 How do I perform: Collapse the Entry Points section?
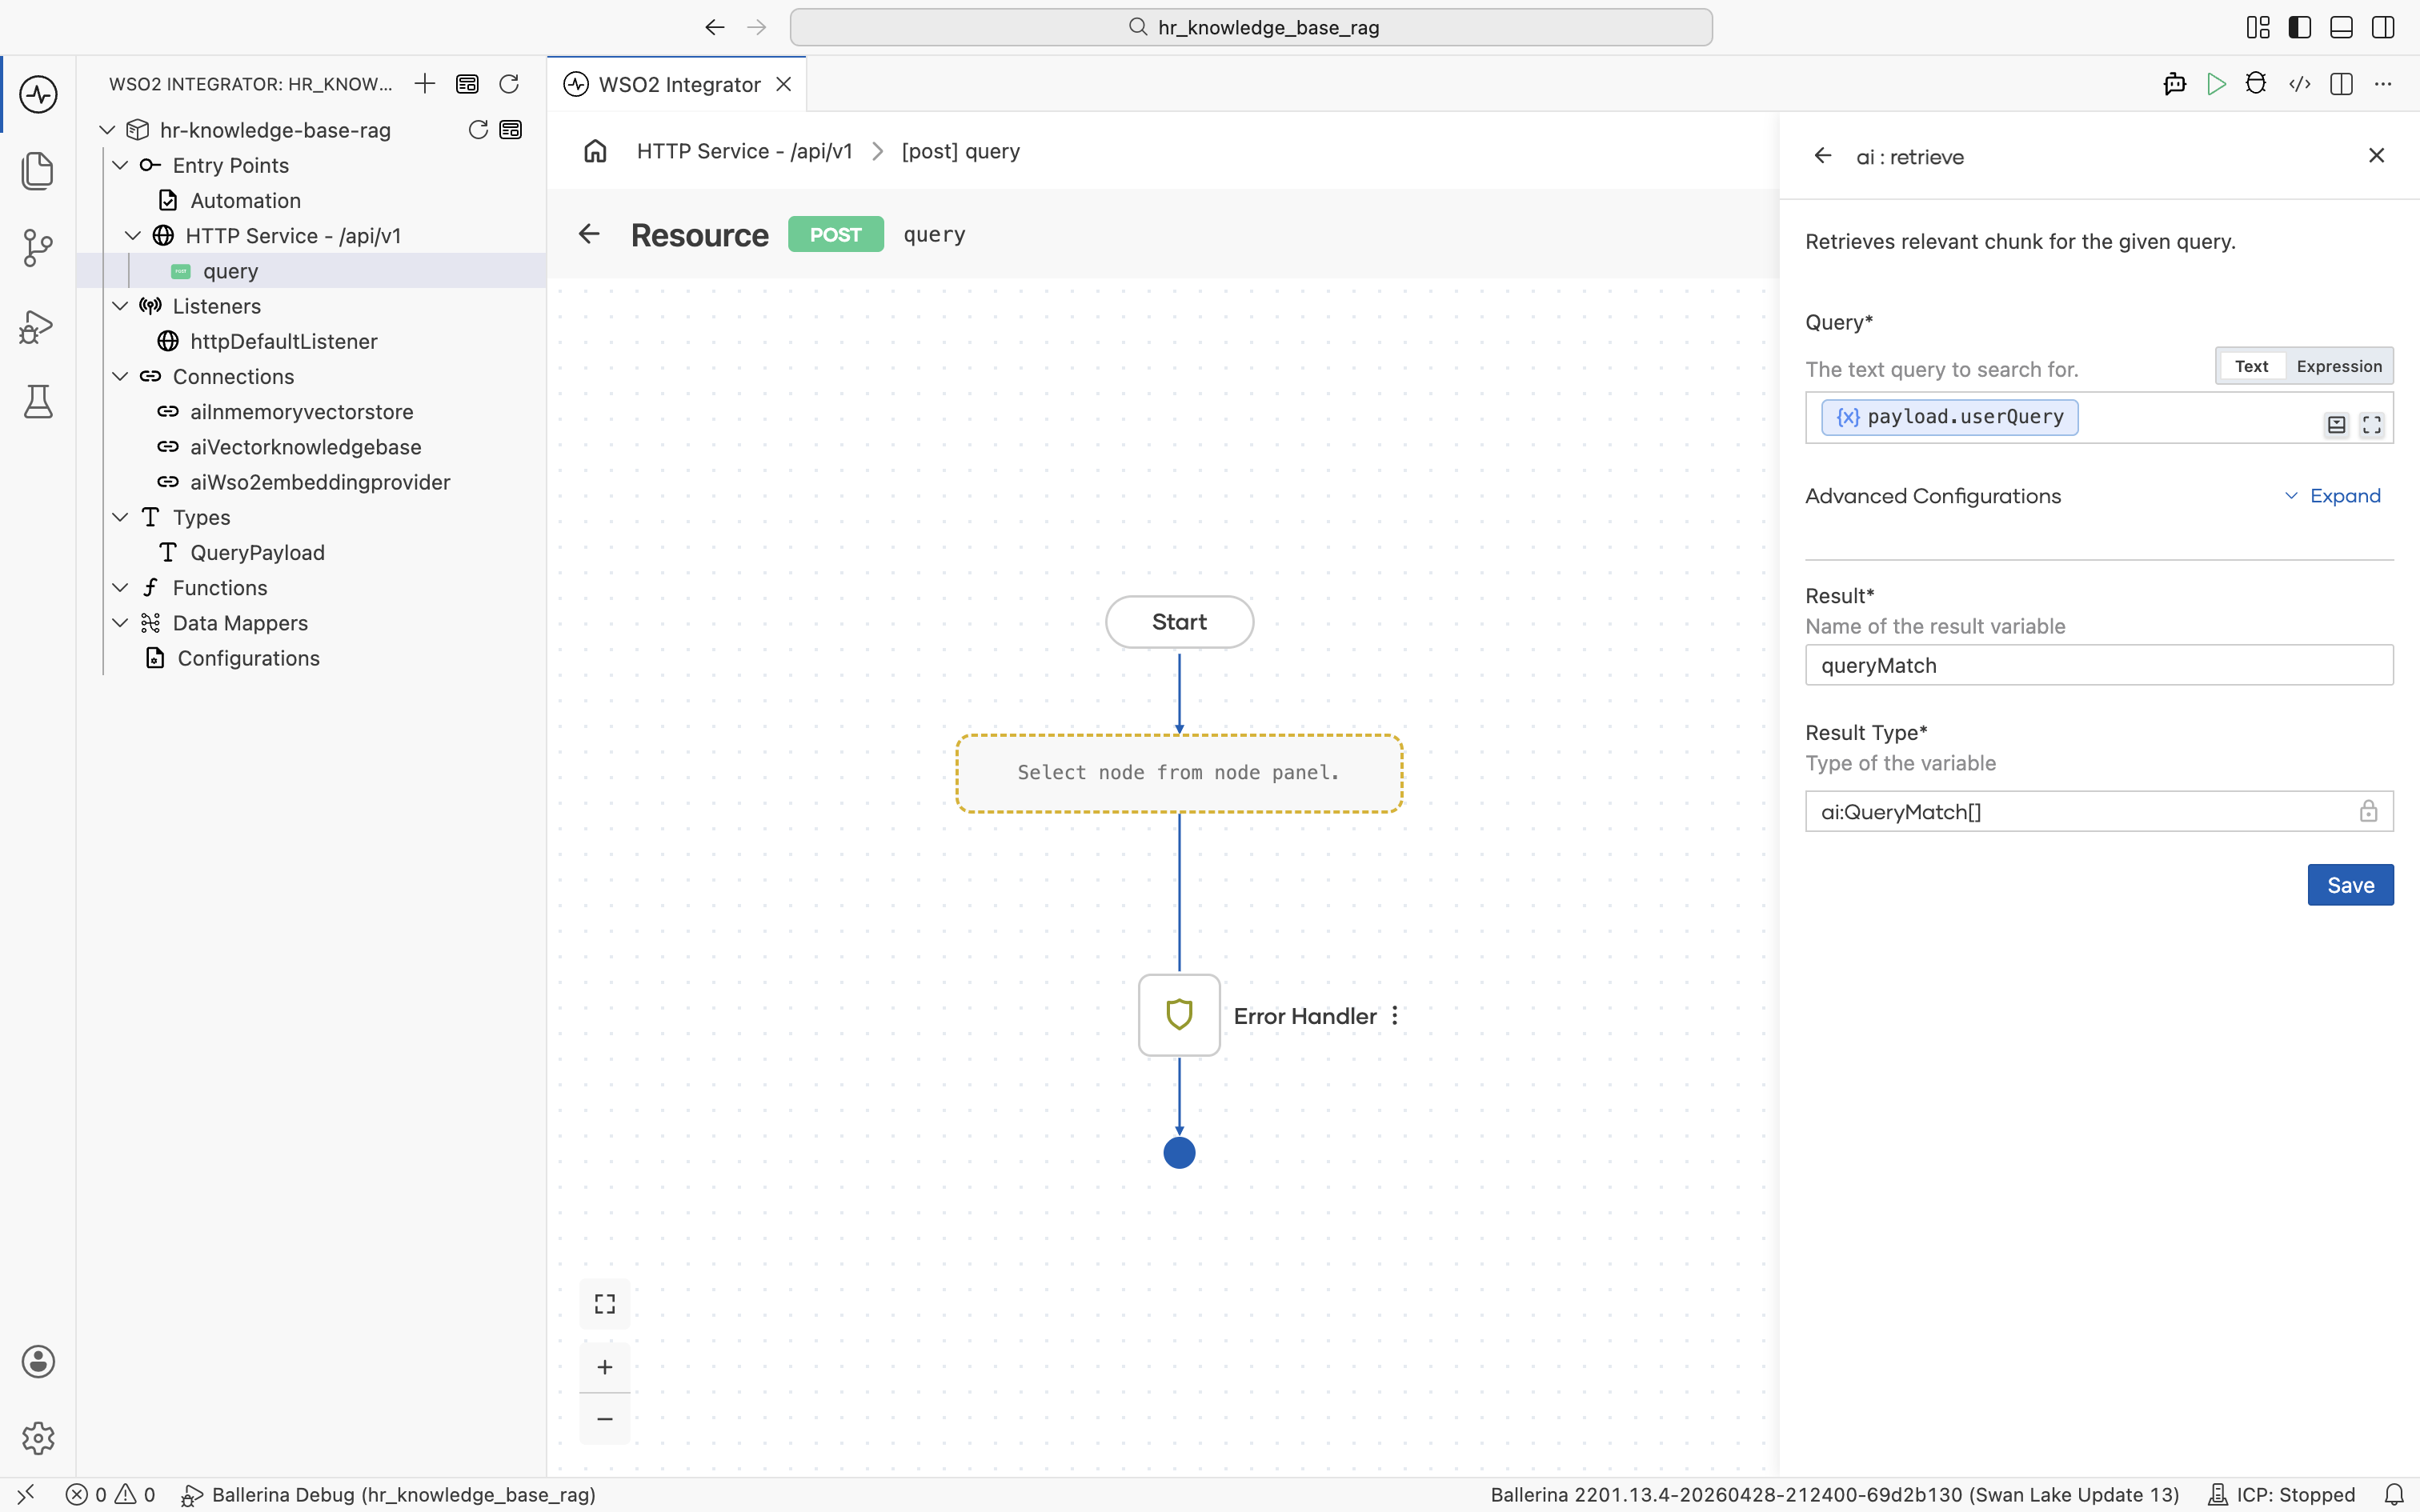pos(120,165)
